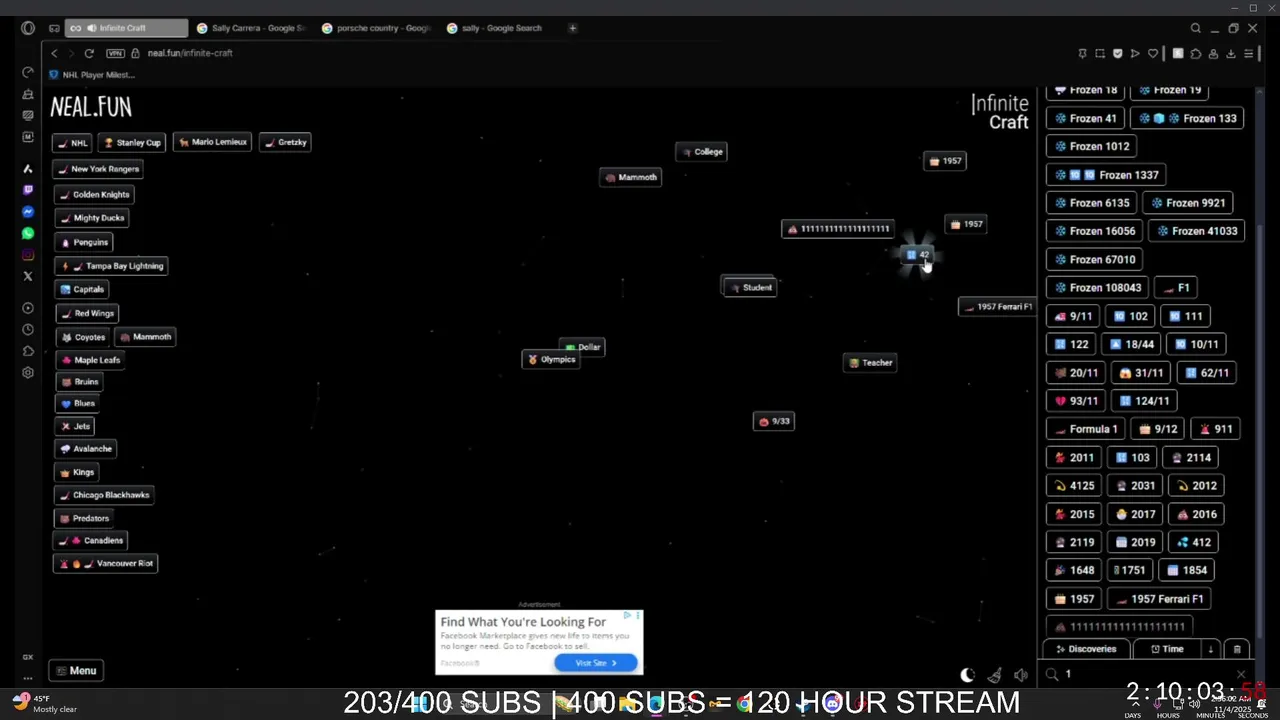Open ad blocker shield icon

coord(1118,53)
